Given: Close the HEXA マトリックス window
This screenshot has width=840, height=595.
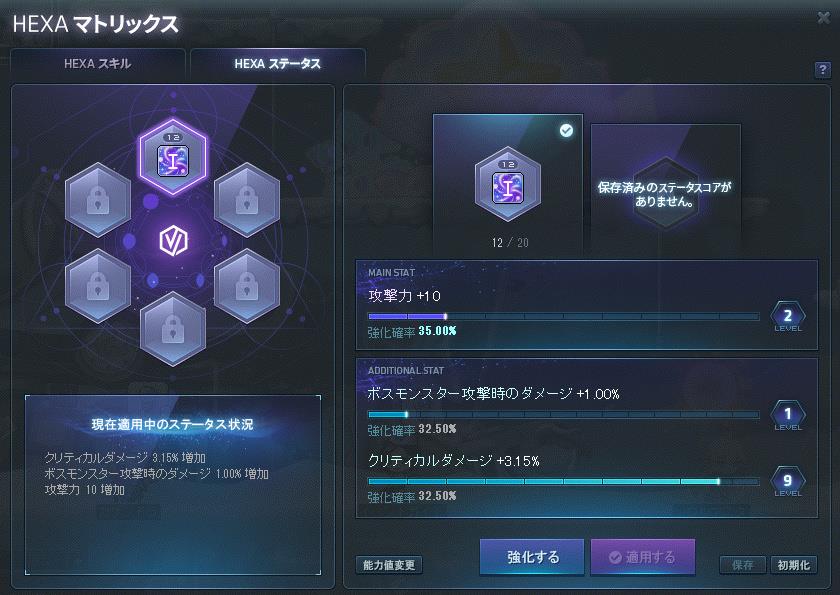Looking at the screenshot, I should [x=824, y=18].
